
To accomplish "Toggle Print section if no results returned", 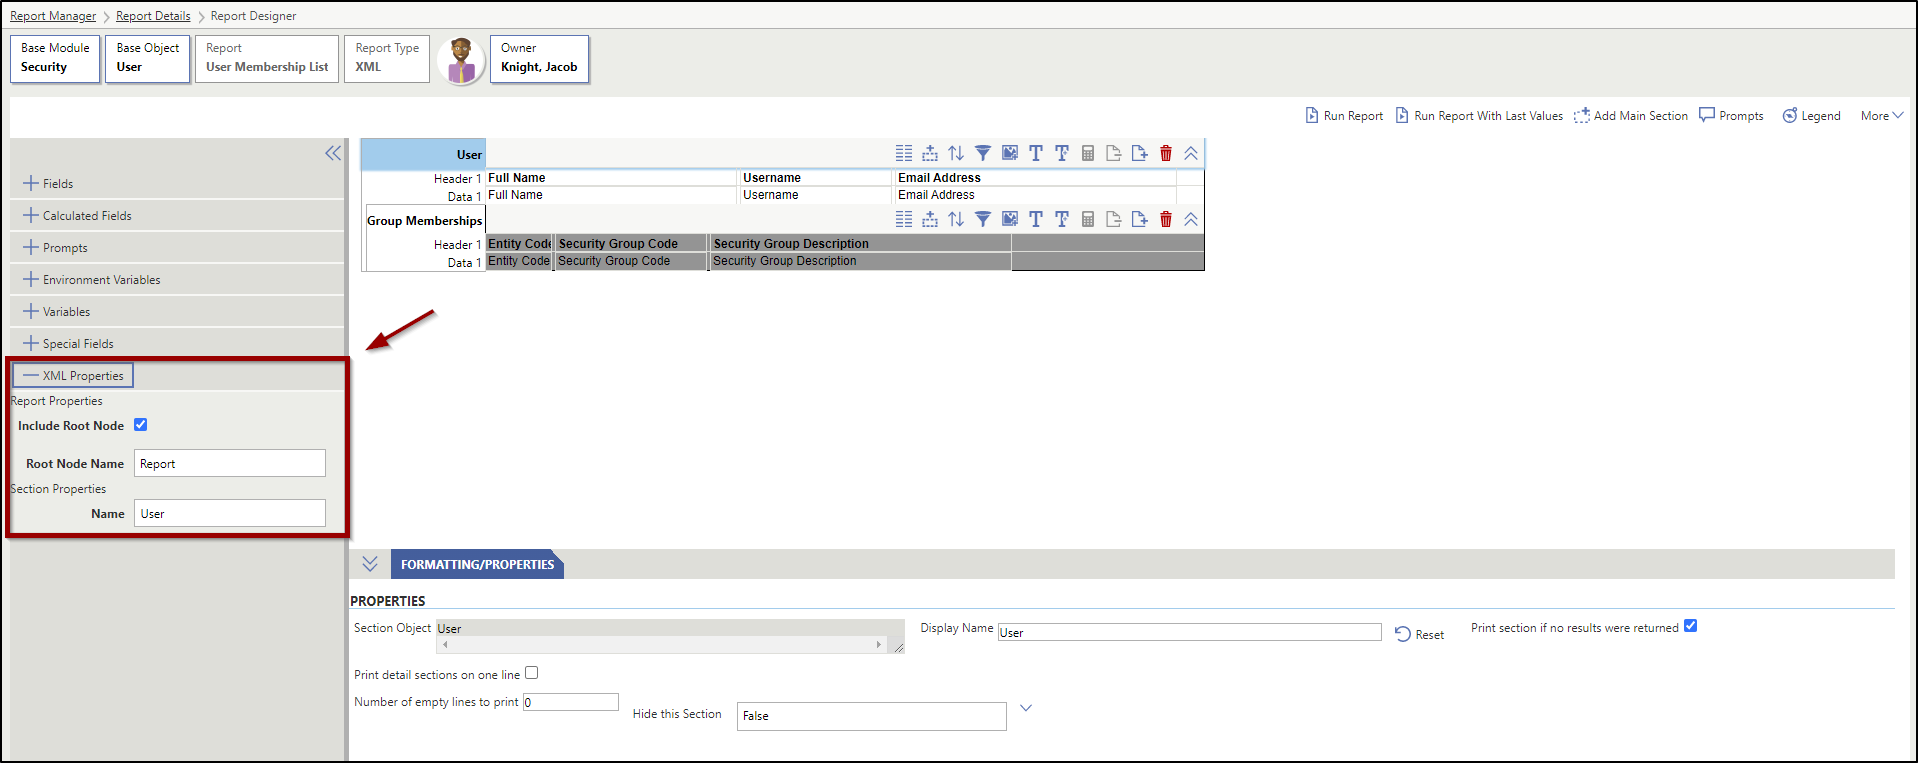I will point(1690,626).
